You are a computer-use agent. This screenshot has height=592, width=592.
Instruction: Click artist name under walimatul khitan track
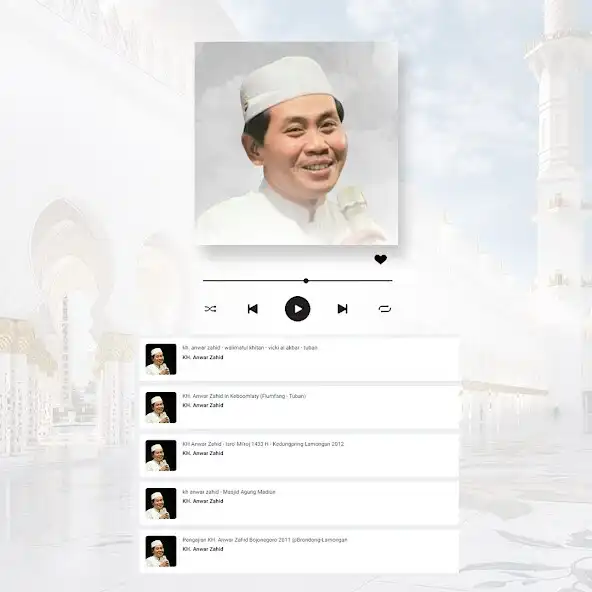[x=203, y=357]
